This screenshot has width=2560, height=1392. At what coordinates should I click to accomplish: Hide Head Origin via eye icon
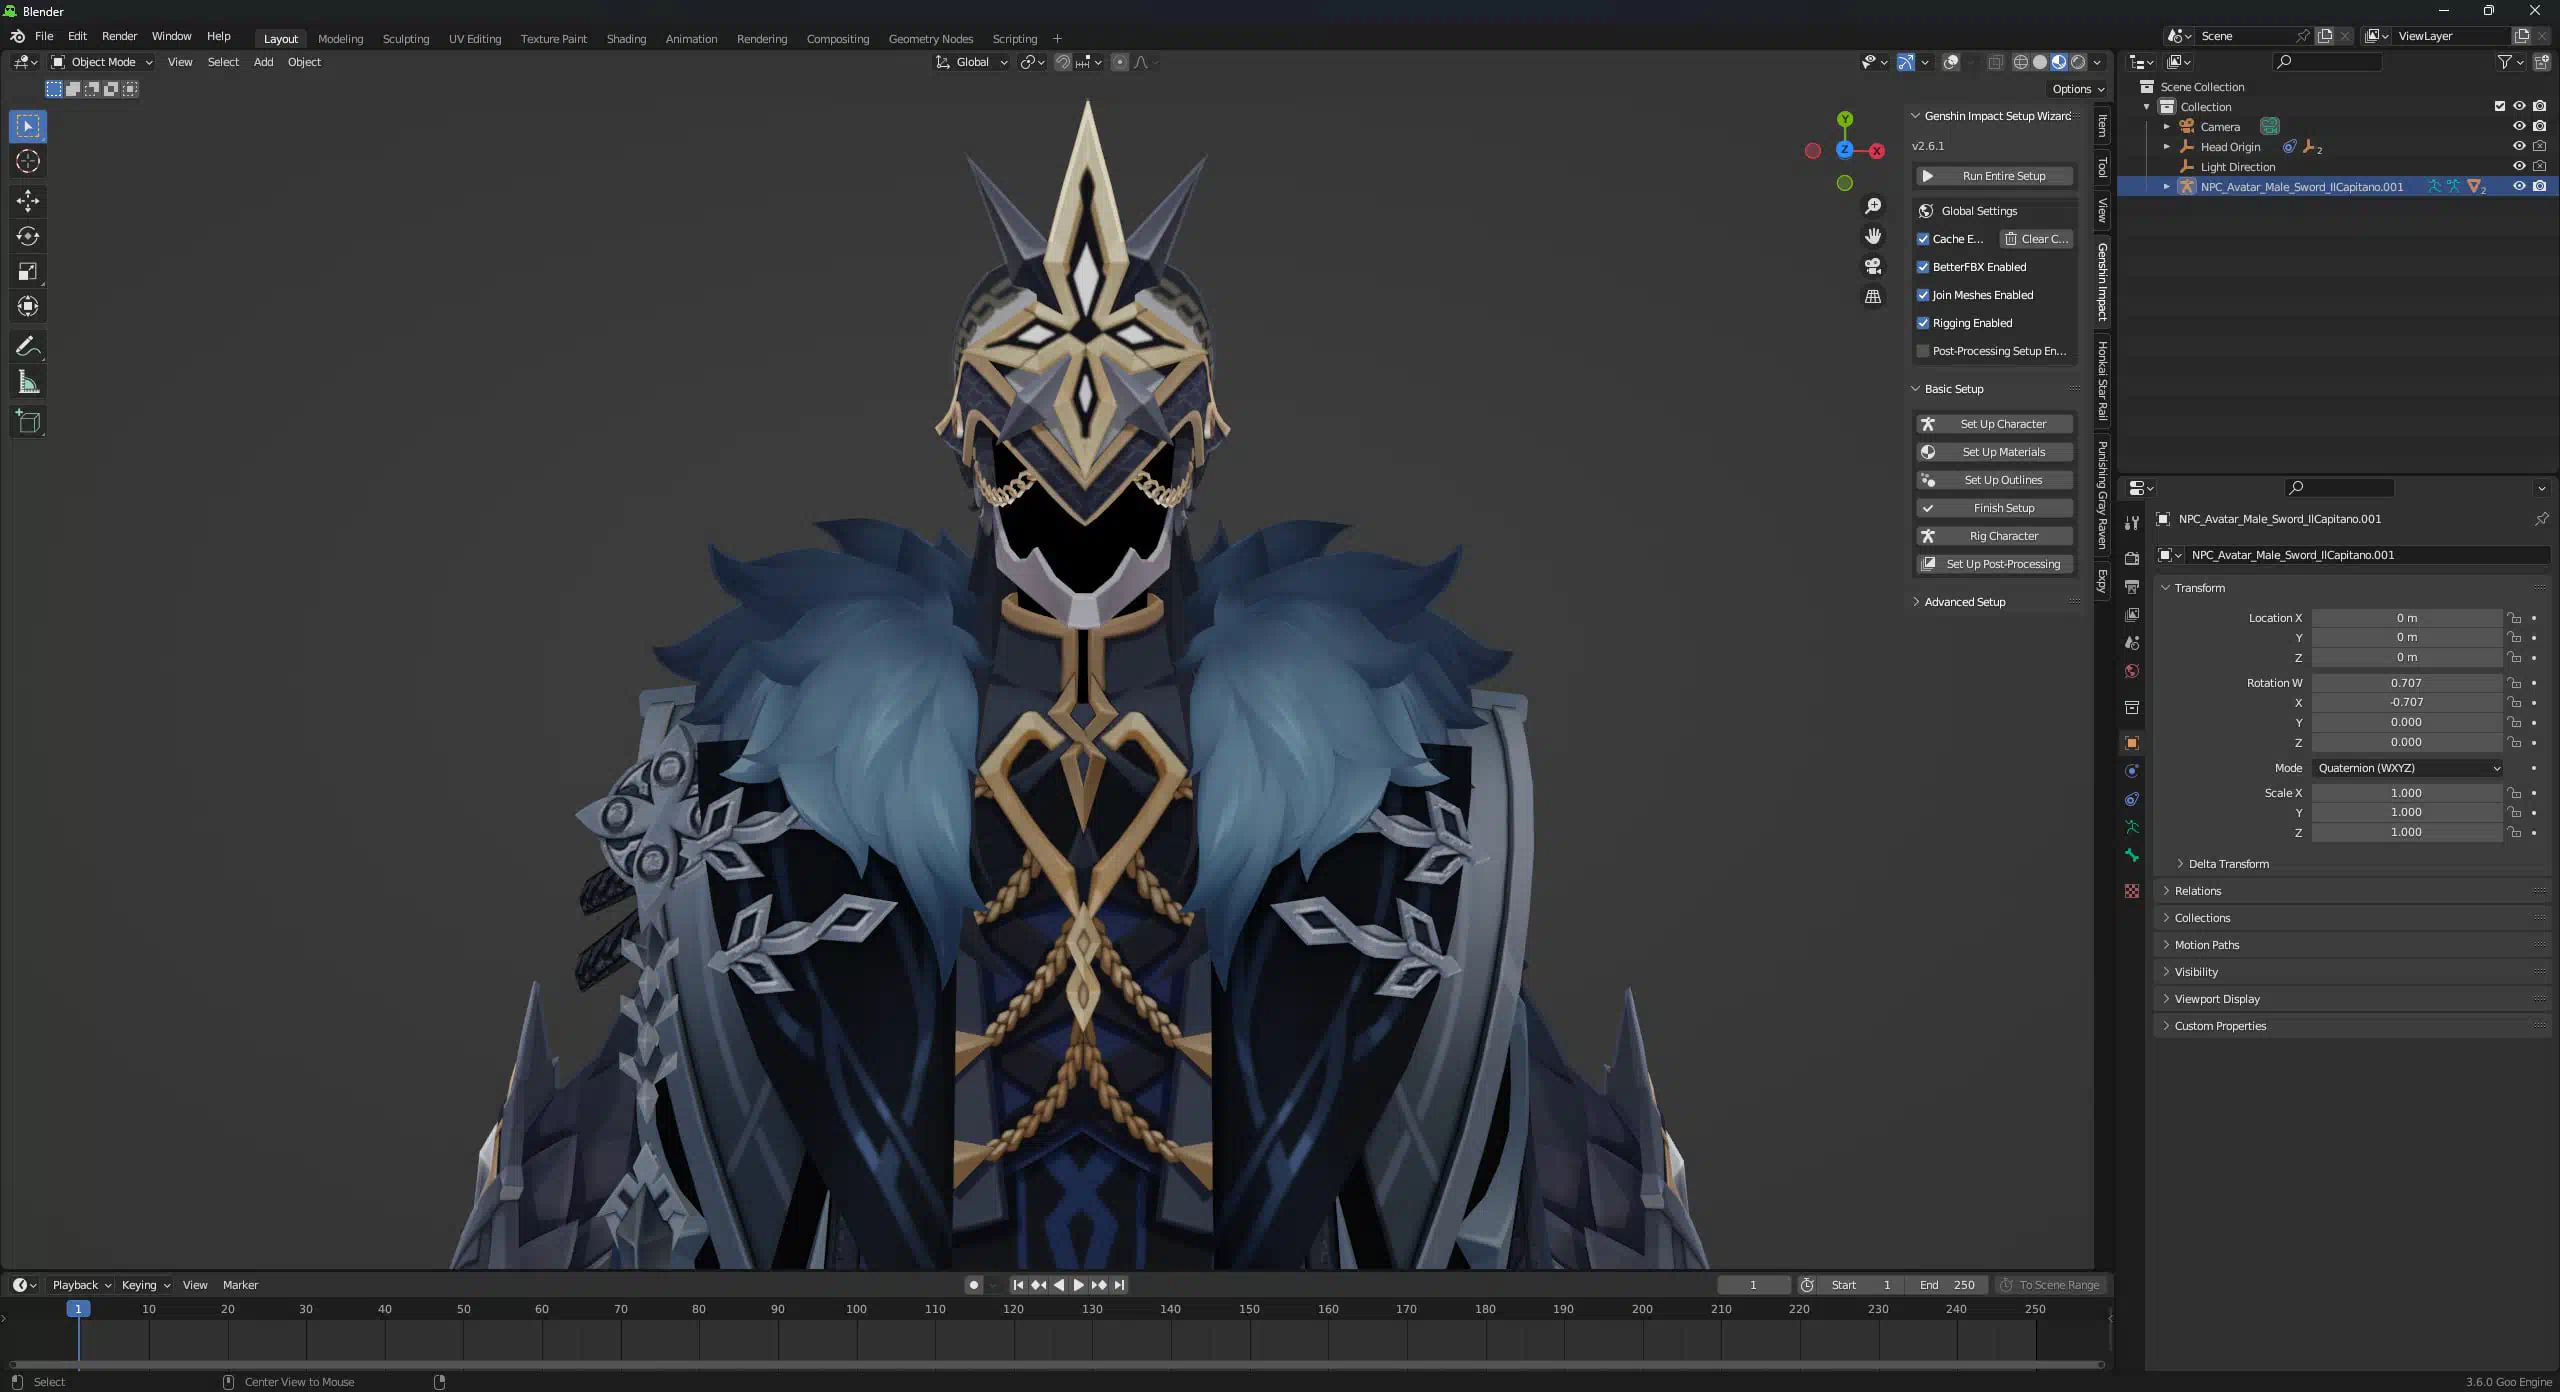pyautogui.click(x=2519, y=146)
